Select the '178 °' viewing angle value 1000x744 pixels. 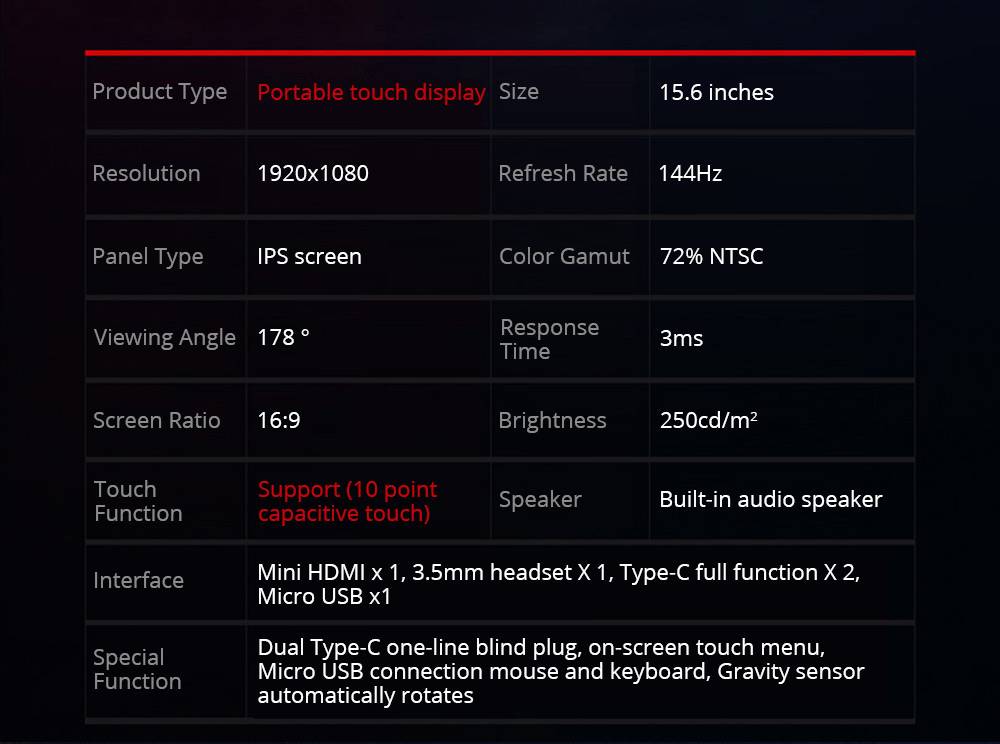(x=283, y=337)
